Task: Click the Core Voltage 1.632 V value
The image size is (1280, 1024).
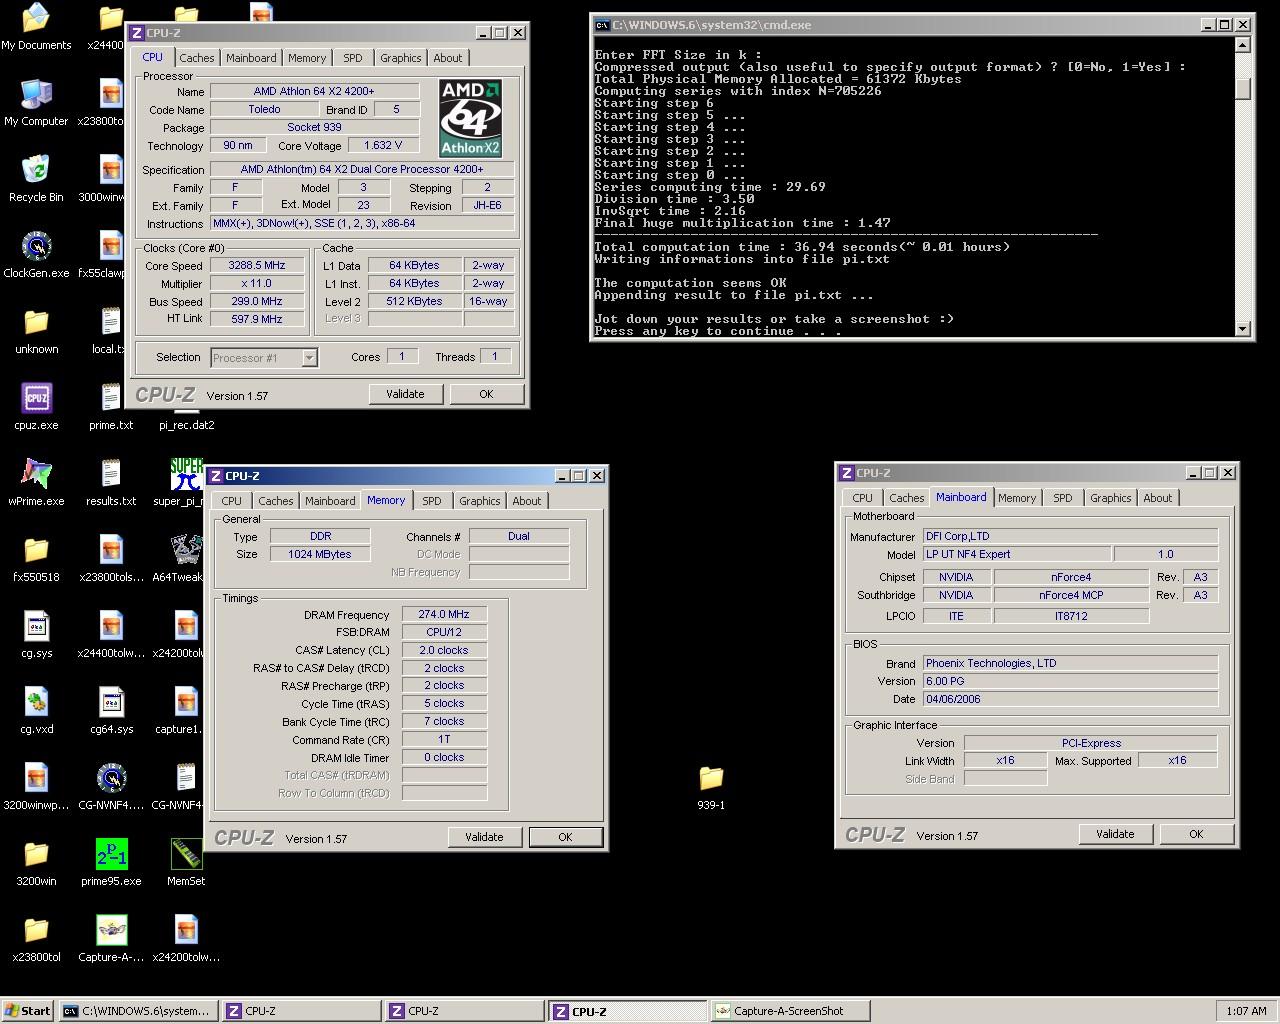Action: [x=382, y=146]
